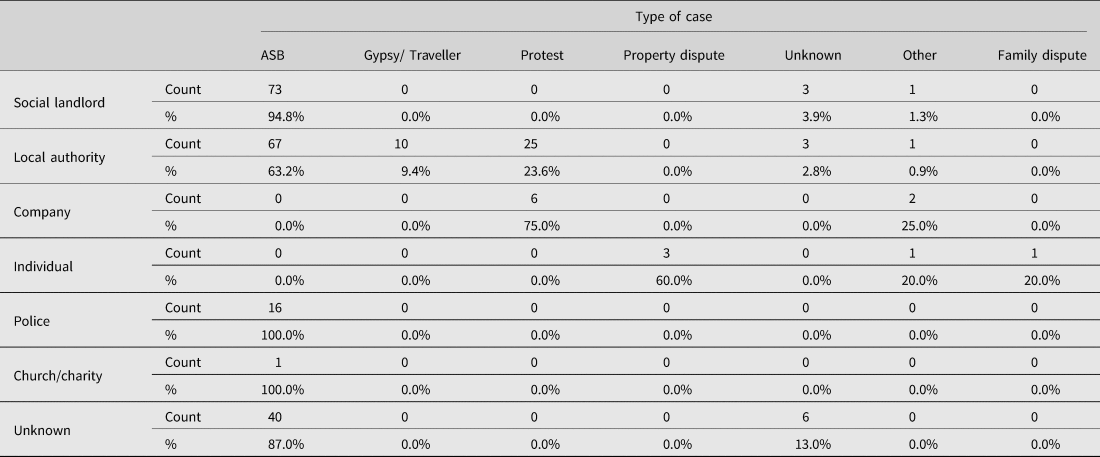Click the 'Type of case' header
This screenshot has height=457, width=1100.
(673, 16)
